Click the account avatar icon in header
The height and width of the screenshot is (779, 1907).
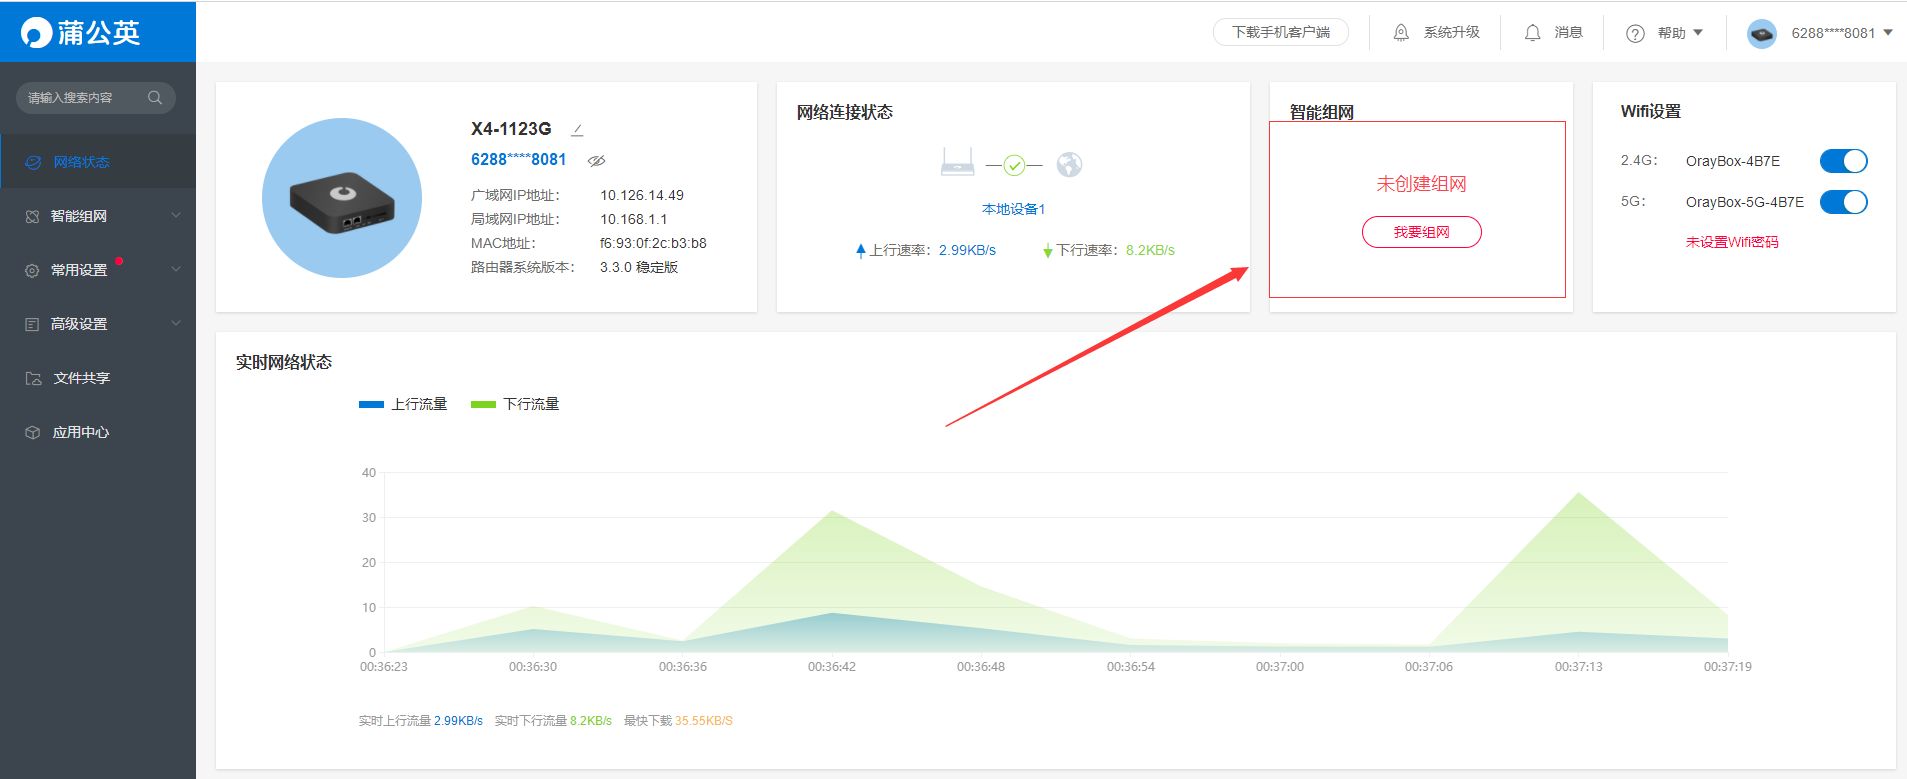pos(1761,33)
